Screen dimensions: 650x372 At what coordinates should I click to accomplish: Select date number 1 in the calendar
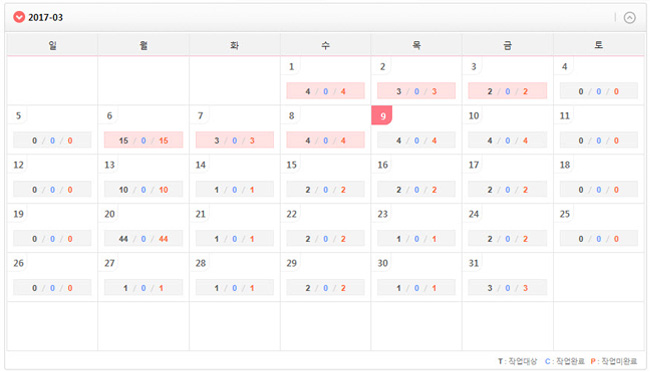[x=291, y=66]
